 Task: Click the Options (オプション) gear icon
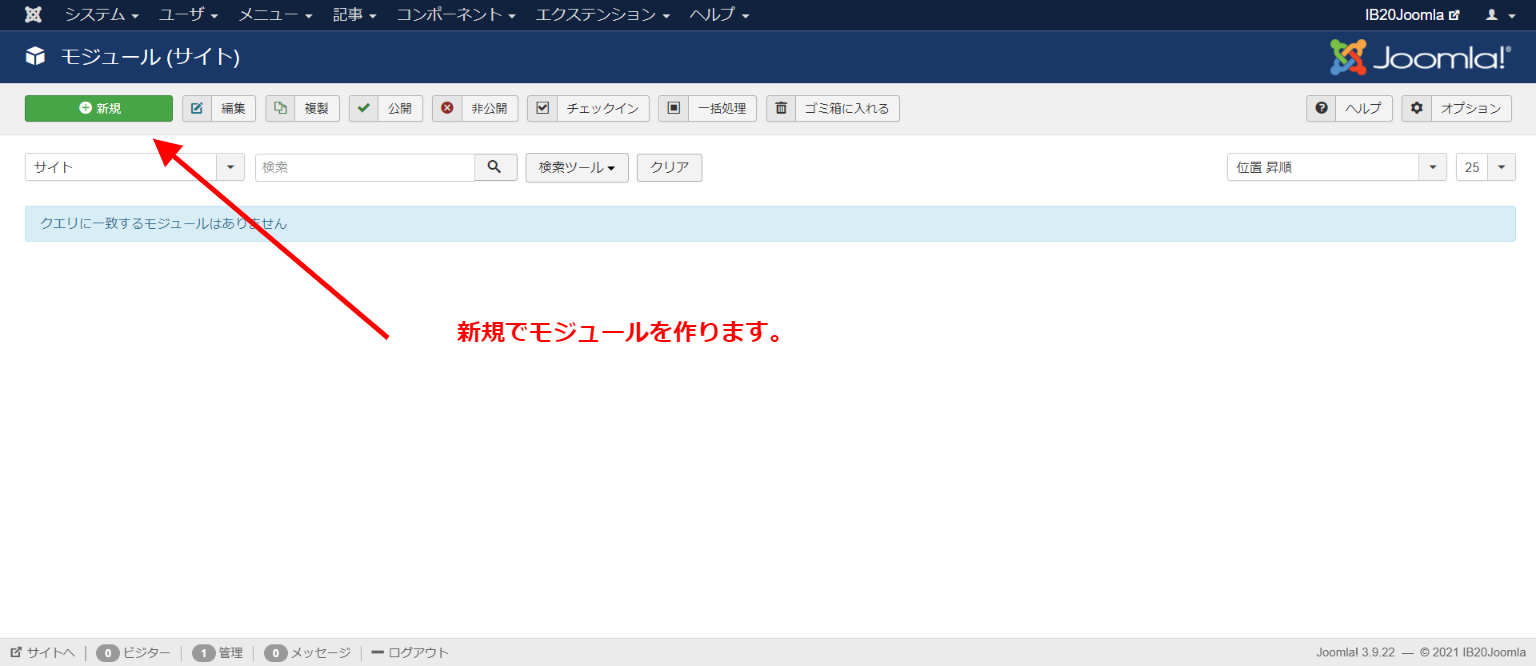click(1416, 108)
